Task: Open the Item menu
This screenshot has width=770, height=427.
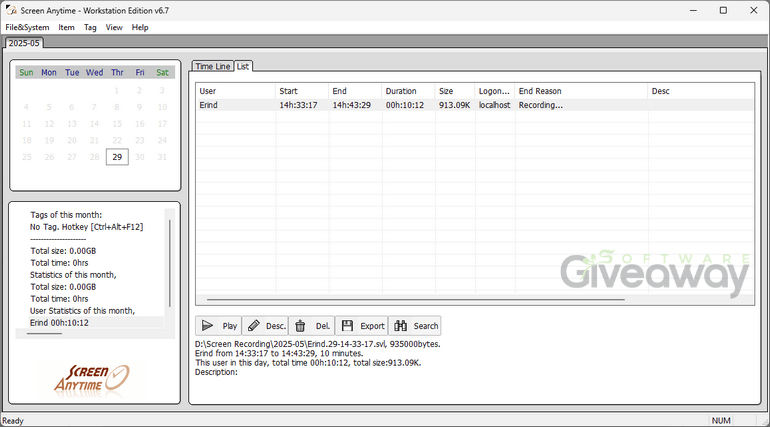Action: tap(66, 27)
